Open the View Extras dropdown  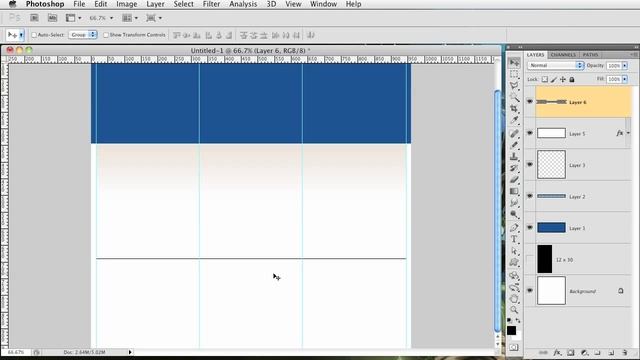74,18
